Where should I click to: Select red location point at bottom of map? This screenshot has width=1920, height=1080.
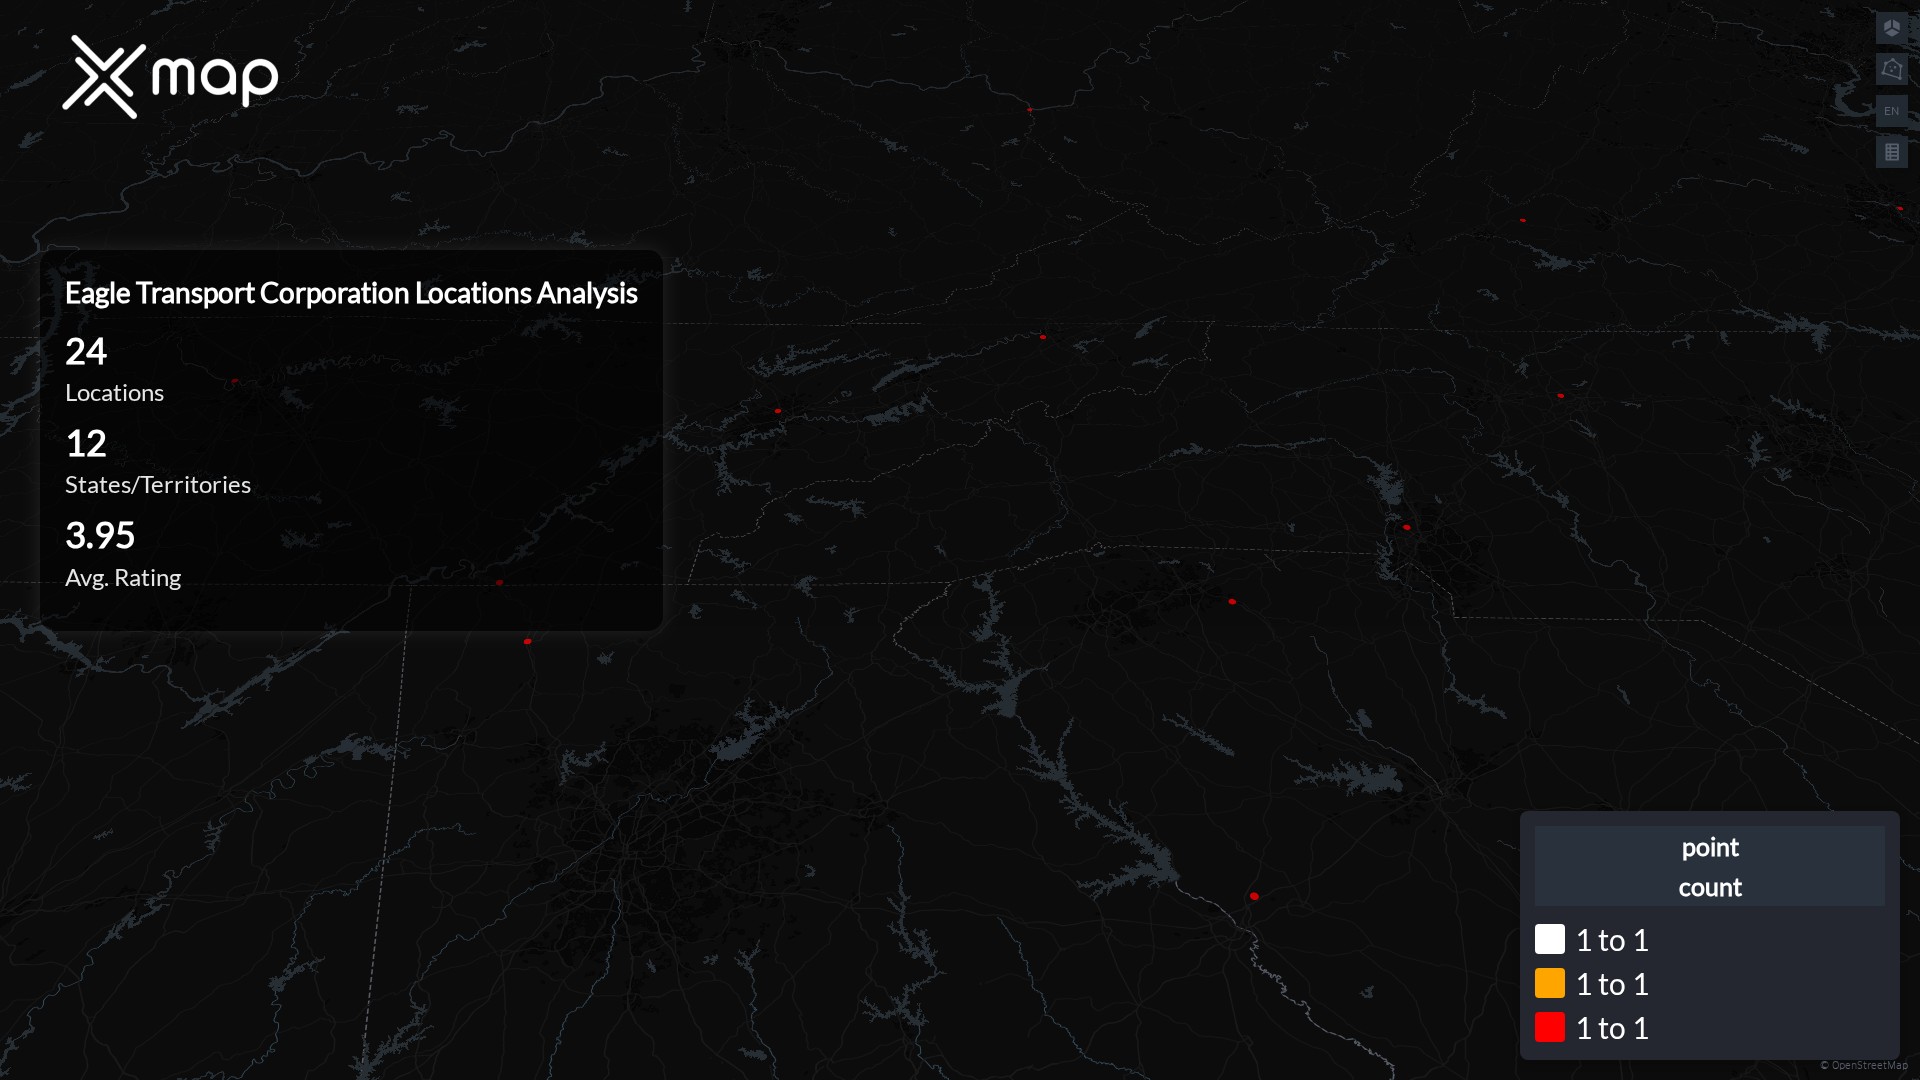pyautogui.click(x=1254, y=896)
